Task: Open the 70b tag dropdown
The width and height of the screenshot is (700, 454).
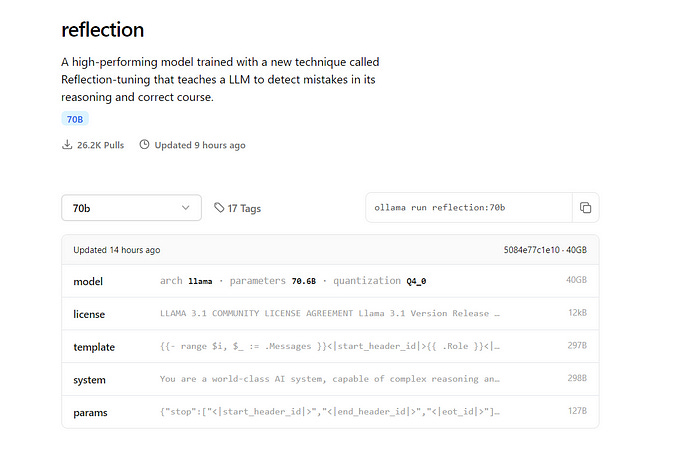Action: [131, 208]
